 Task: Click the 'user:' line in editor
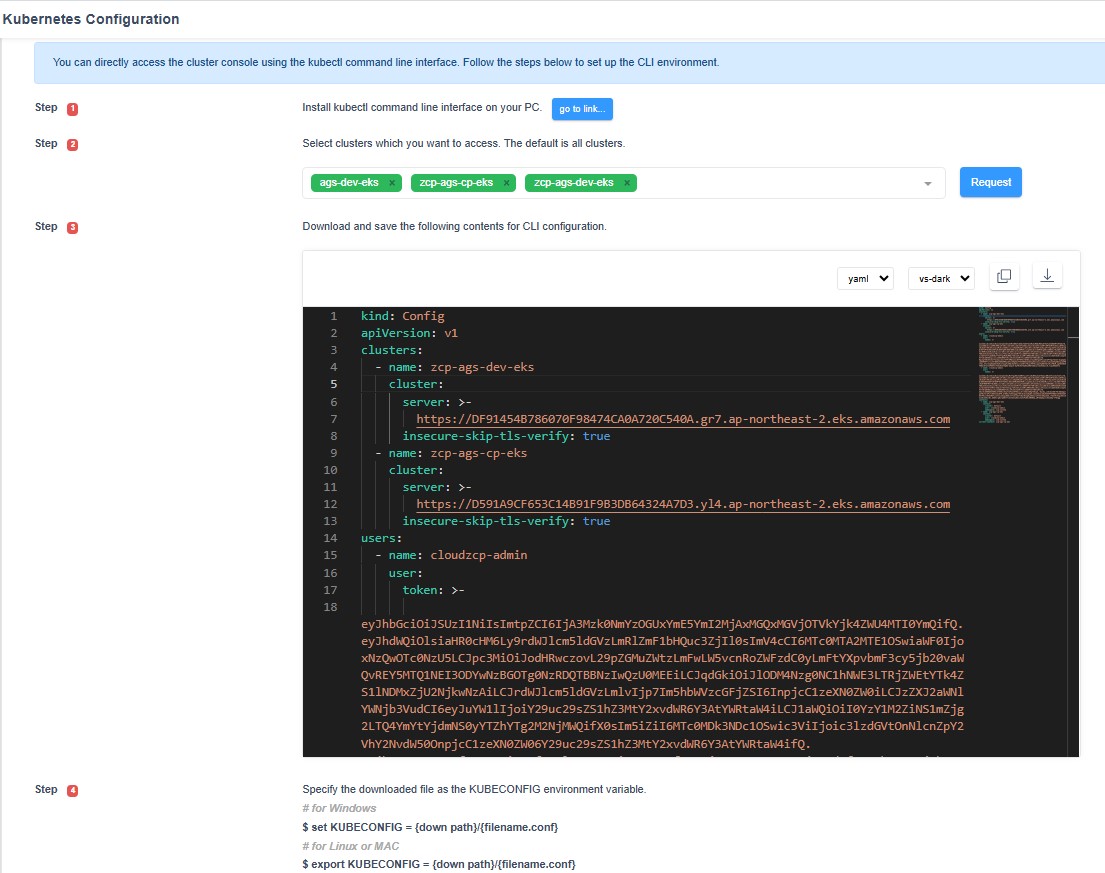406,574
